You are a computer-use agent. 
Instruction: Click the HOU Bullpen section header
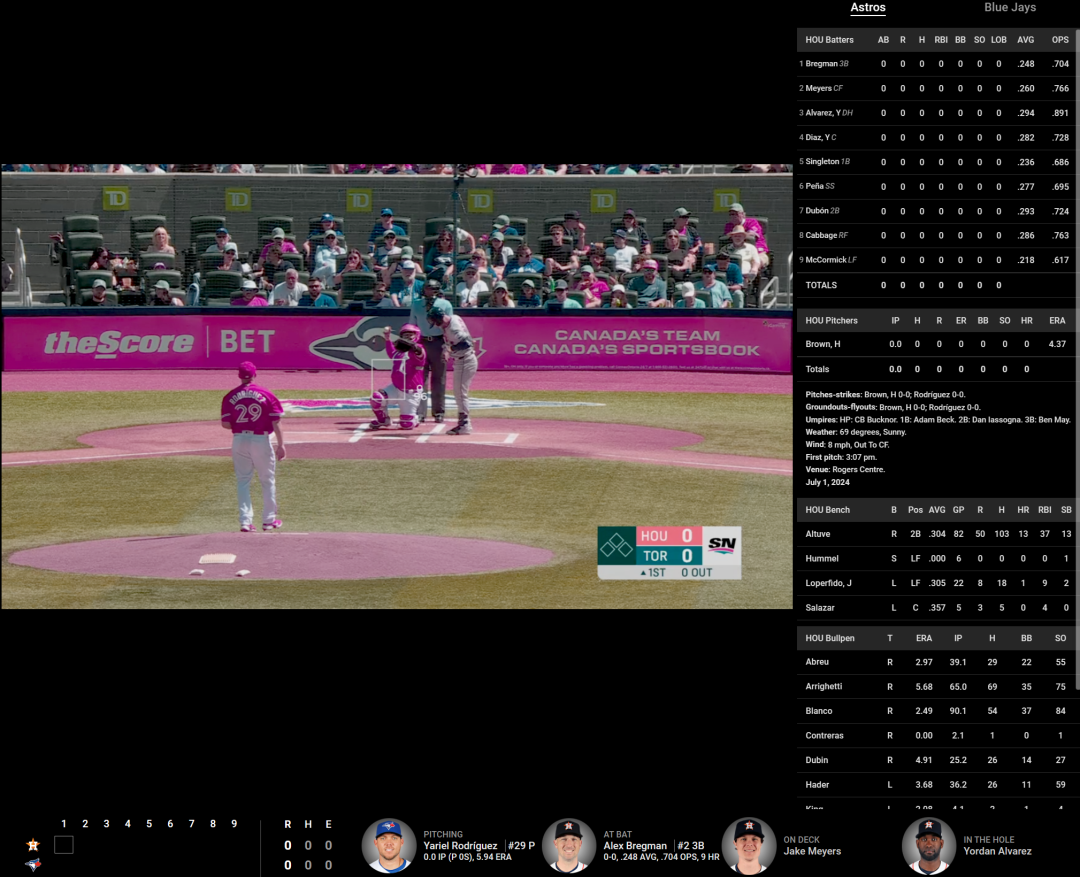(x=829, y=638)
